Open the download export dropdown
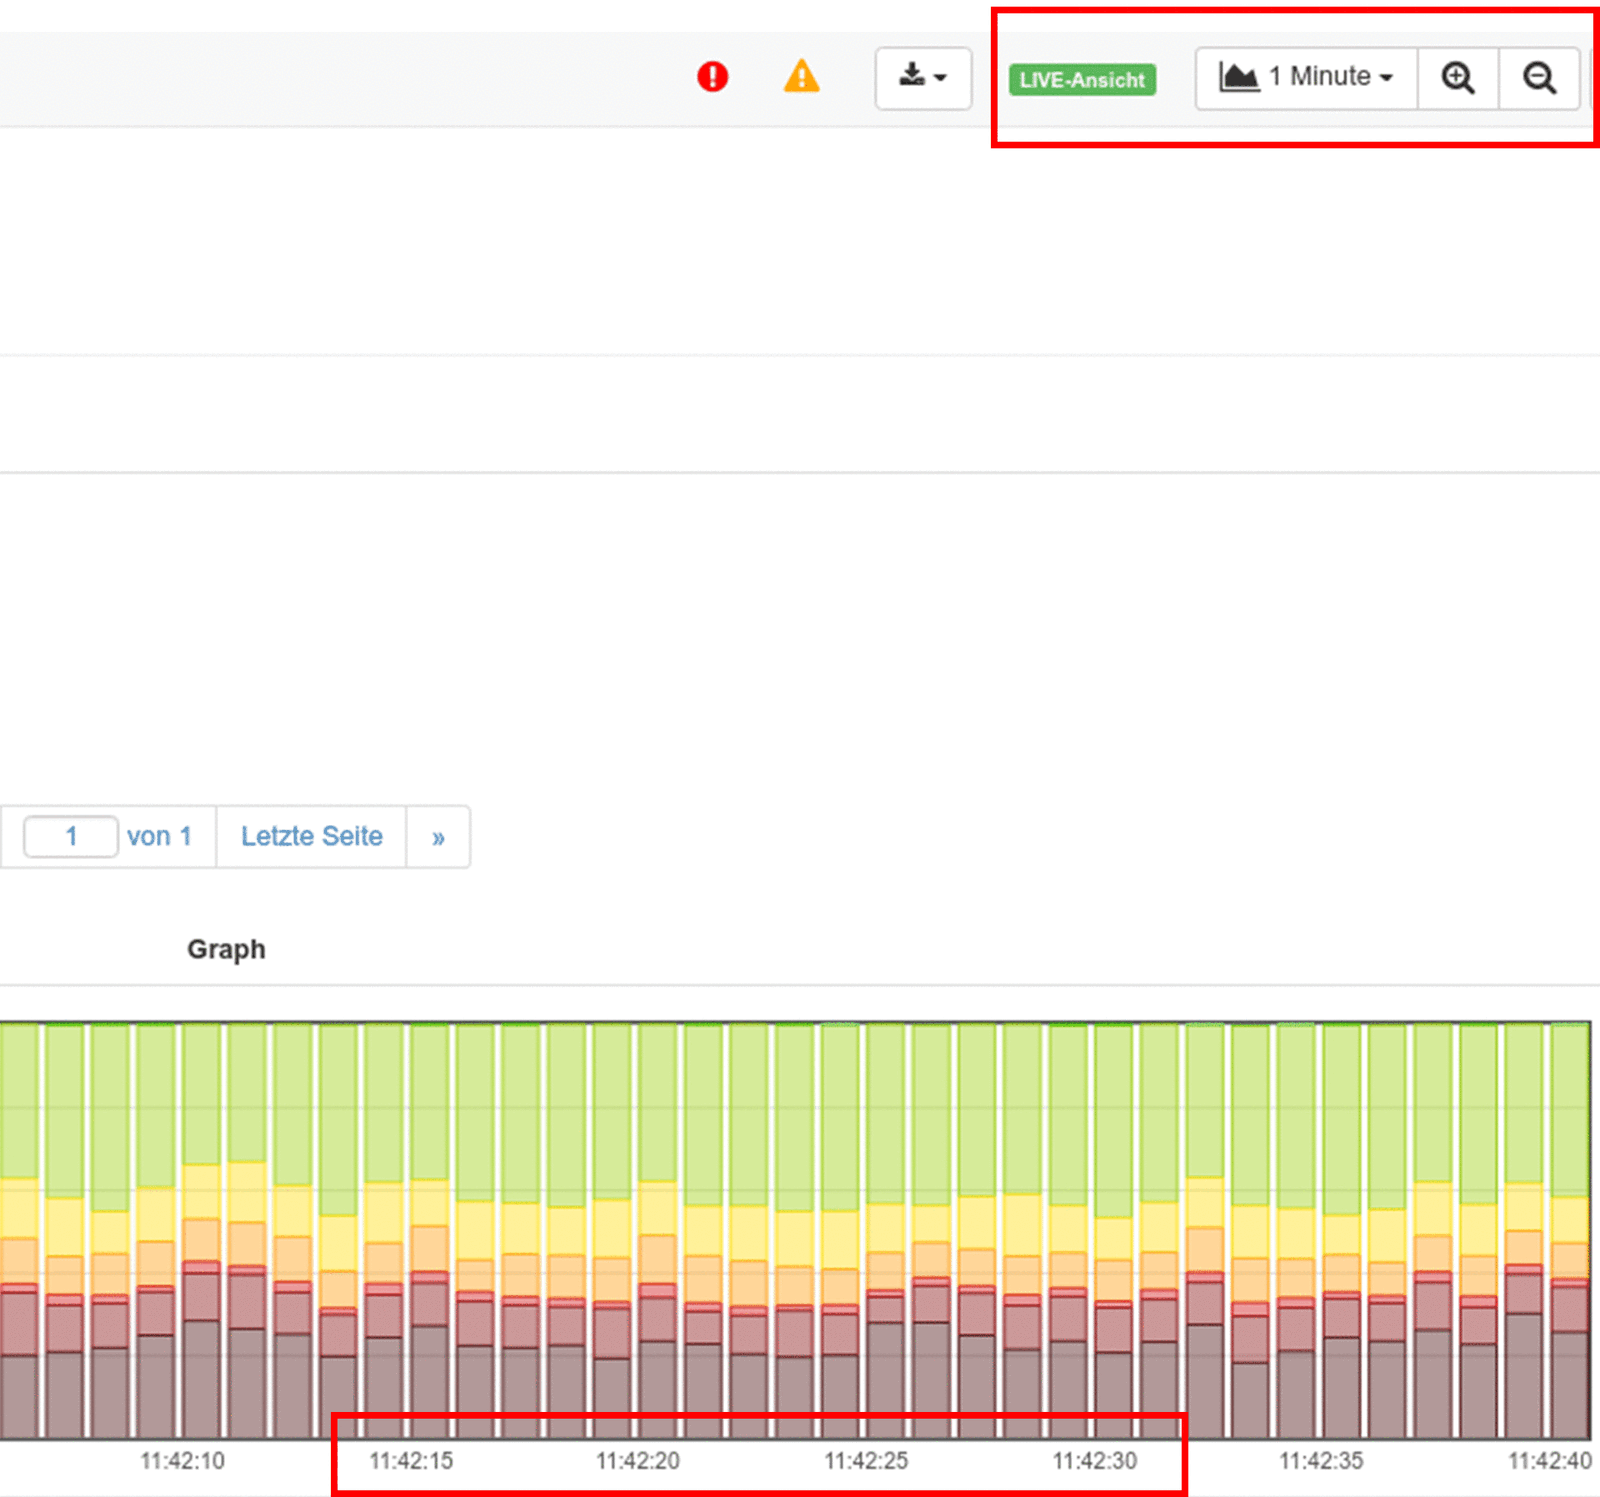 pos(922,77)
